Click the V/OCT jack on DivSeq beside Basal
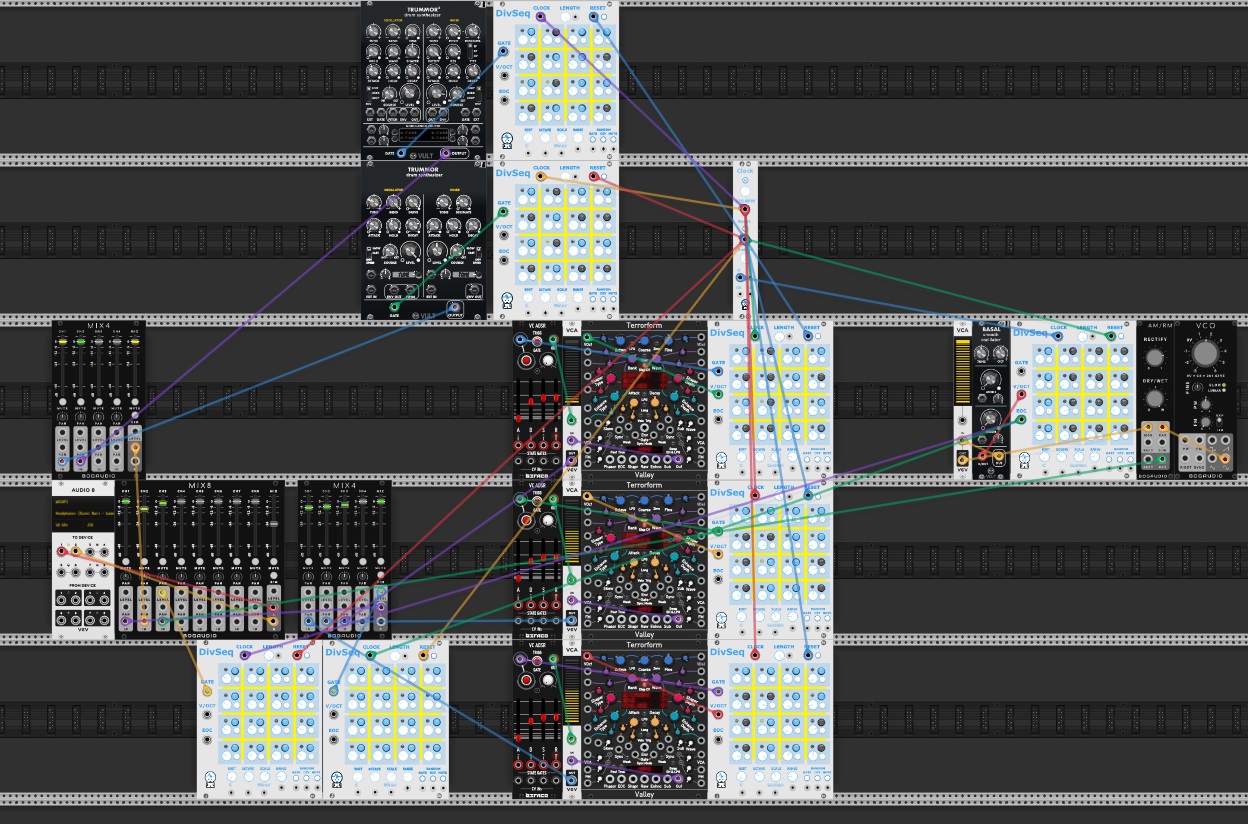 (x=1021, y=394)
